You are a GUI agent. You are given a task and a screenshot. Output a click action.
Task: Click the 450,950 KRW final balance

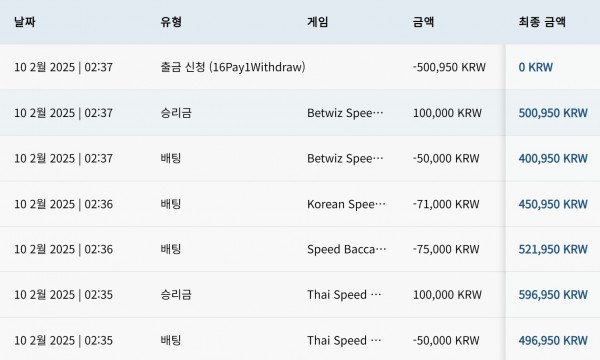(x=553, y=204)
